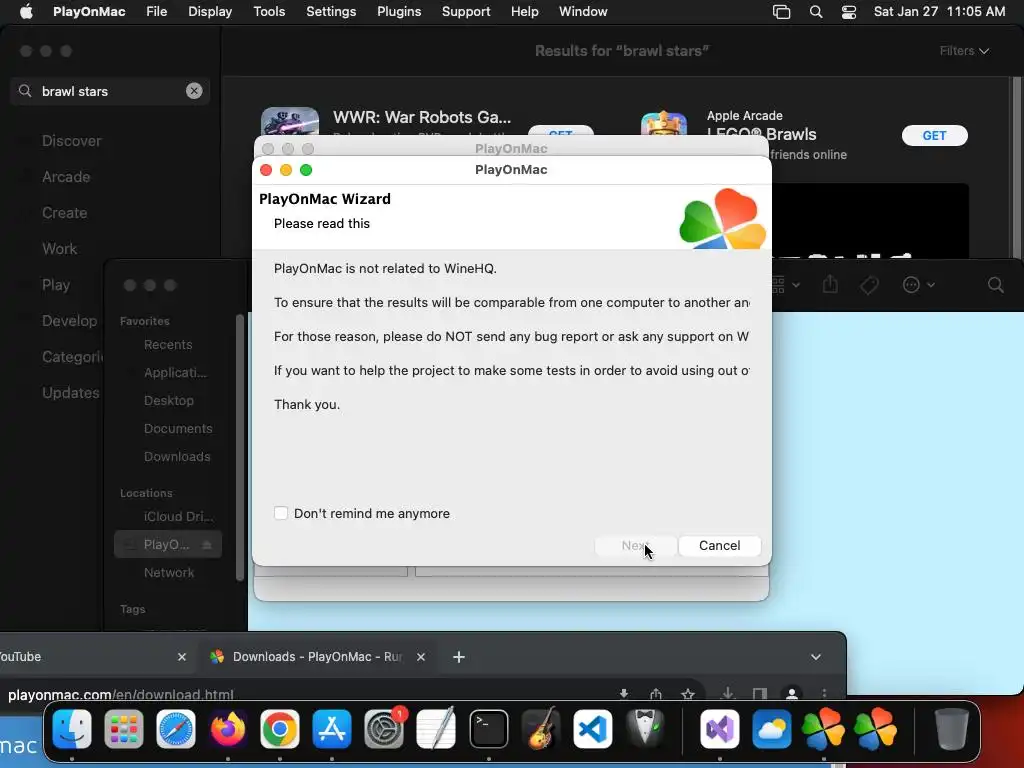
Task: Click Cancel in the PlayOnMac Wizard
Action: 719,546
